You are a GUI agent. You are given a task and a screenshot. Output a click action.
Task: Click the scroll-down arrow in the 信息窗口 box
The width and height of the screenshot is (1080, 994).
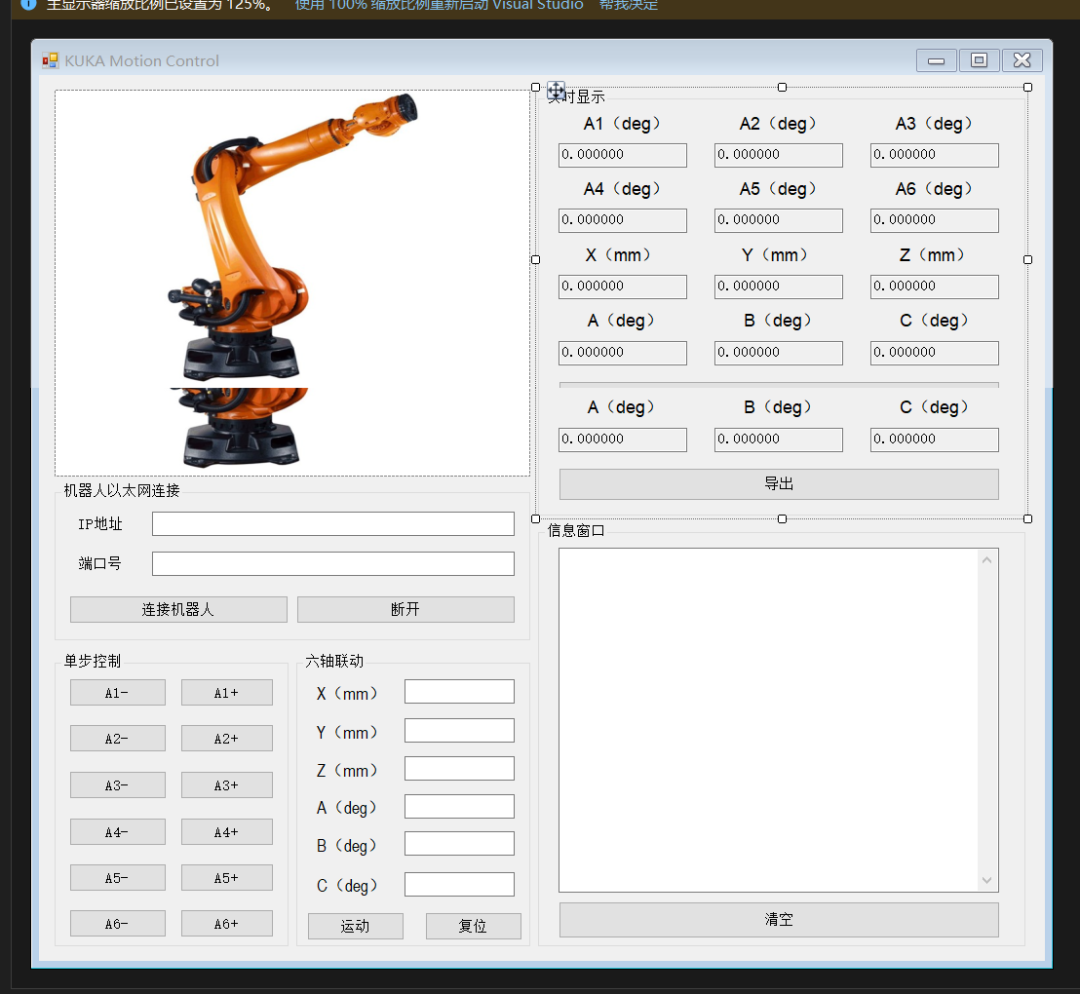coord(987,881)
